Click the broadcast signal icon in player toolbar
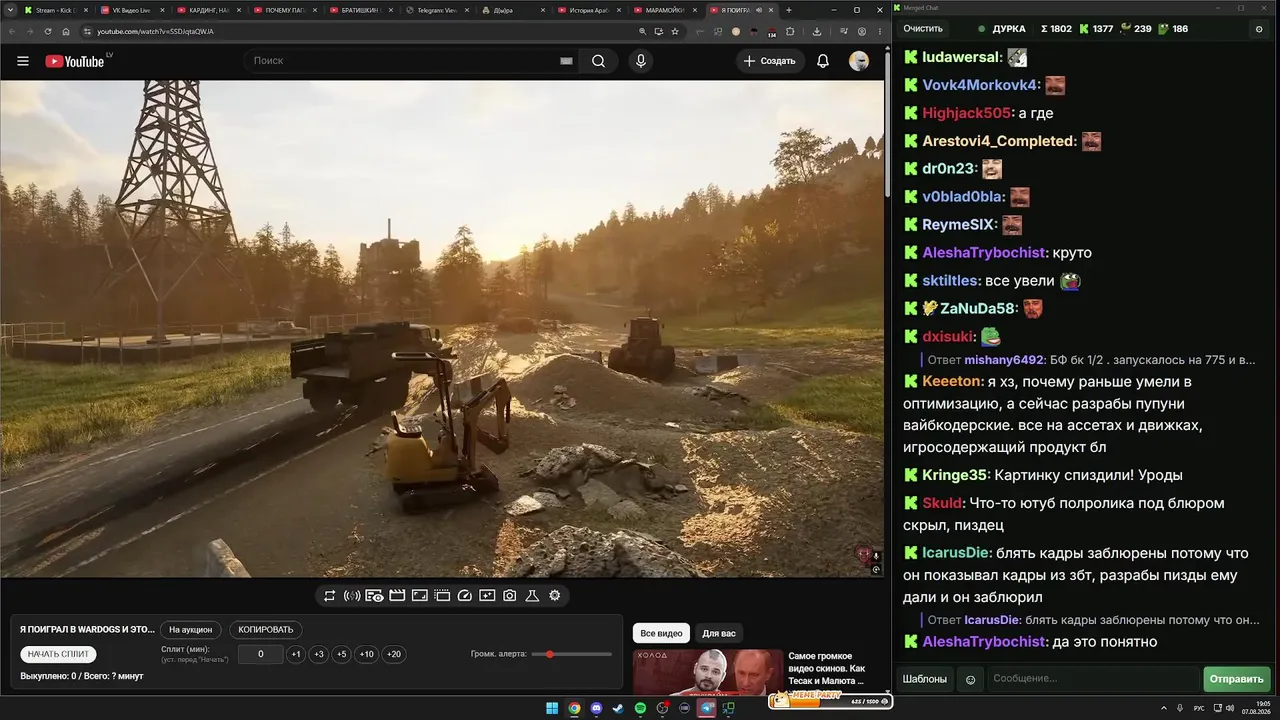Screen dimensions: 1280x720 [352, 596]
